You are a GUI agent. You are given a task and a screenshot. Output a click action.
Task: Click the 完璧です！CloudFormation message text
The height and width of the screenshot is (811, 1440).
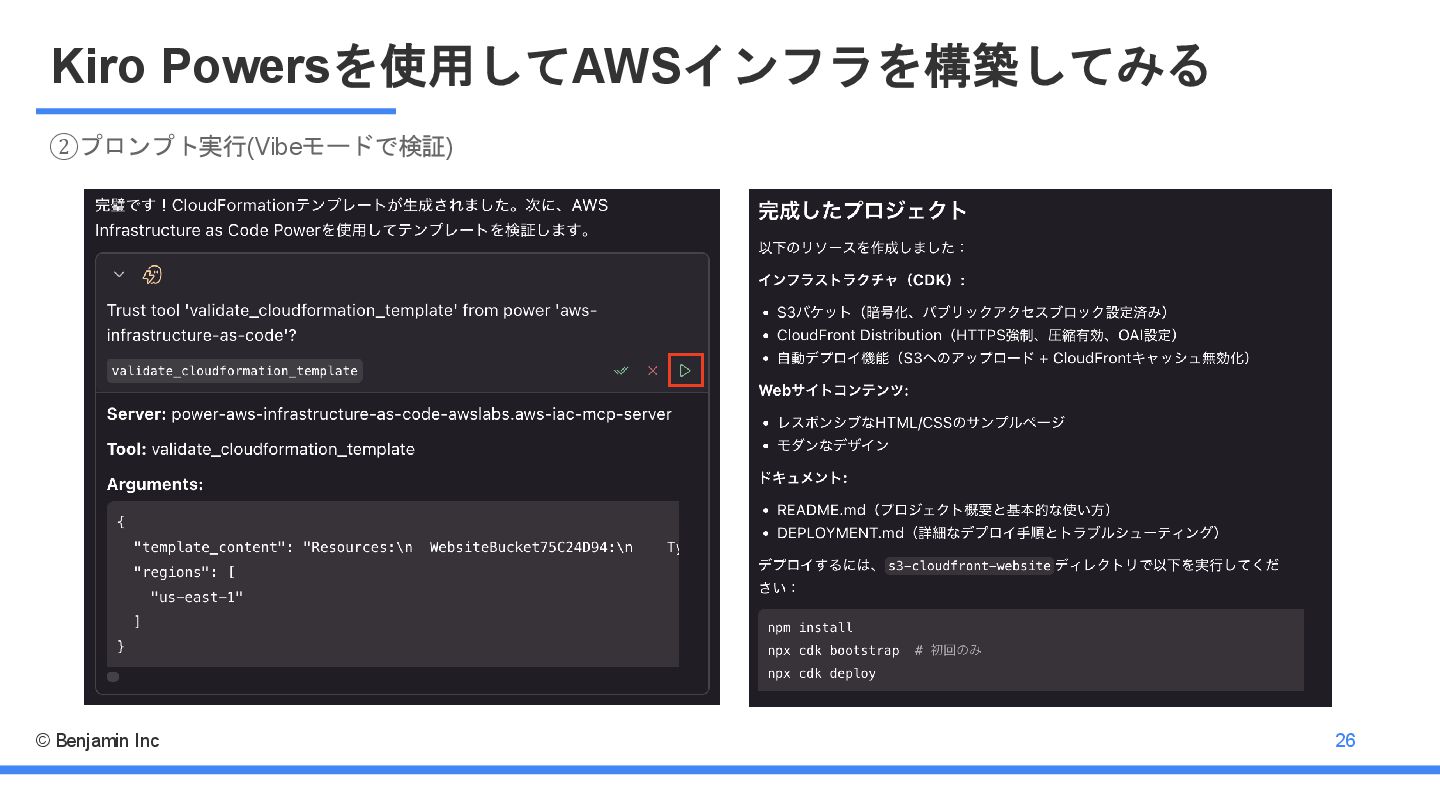pos(351,217)
